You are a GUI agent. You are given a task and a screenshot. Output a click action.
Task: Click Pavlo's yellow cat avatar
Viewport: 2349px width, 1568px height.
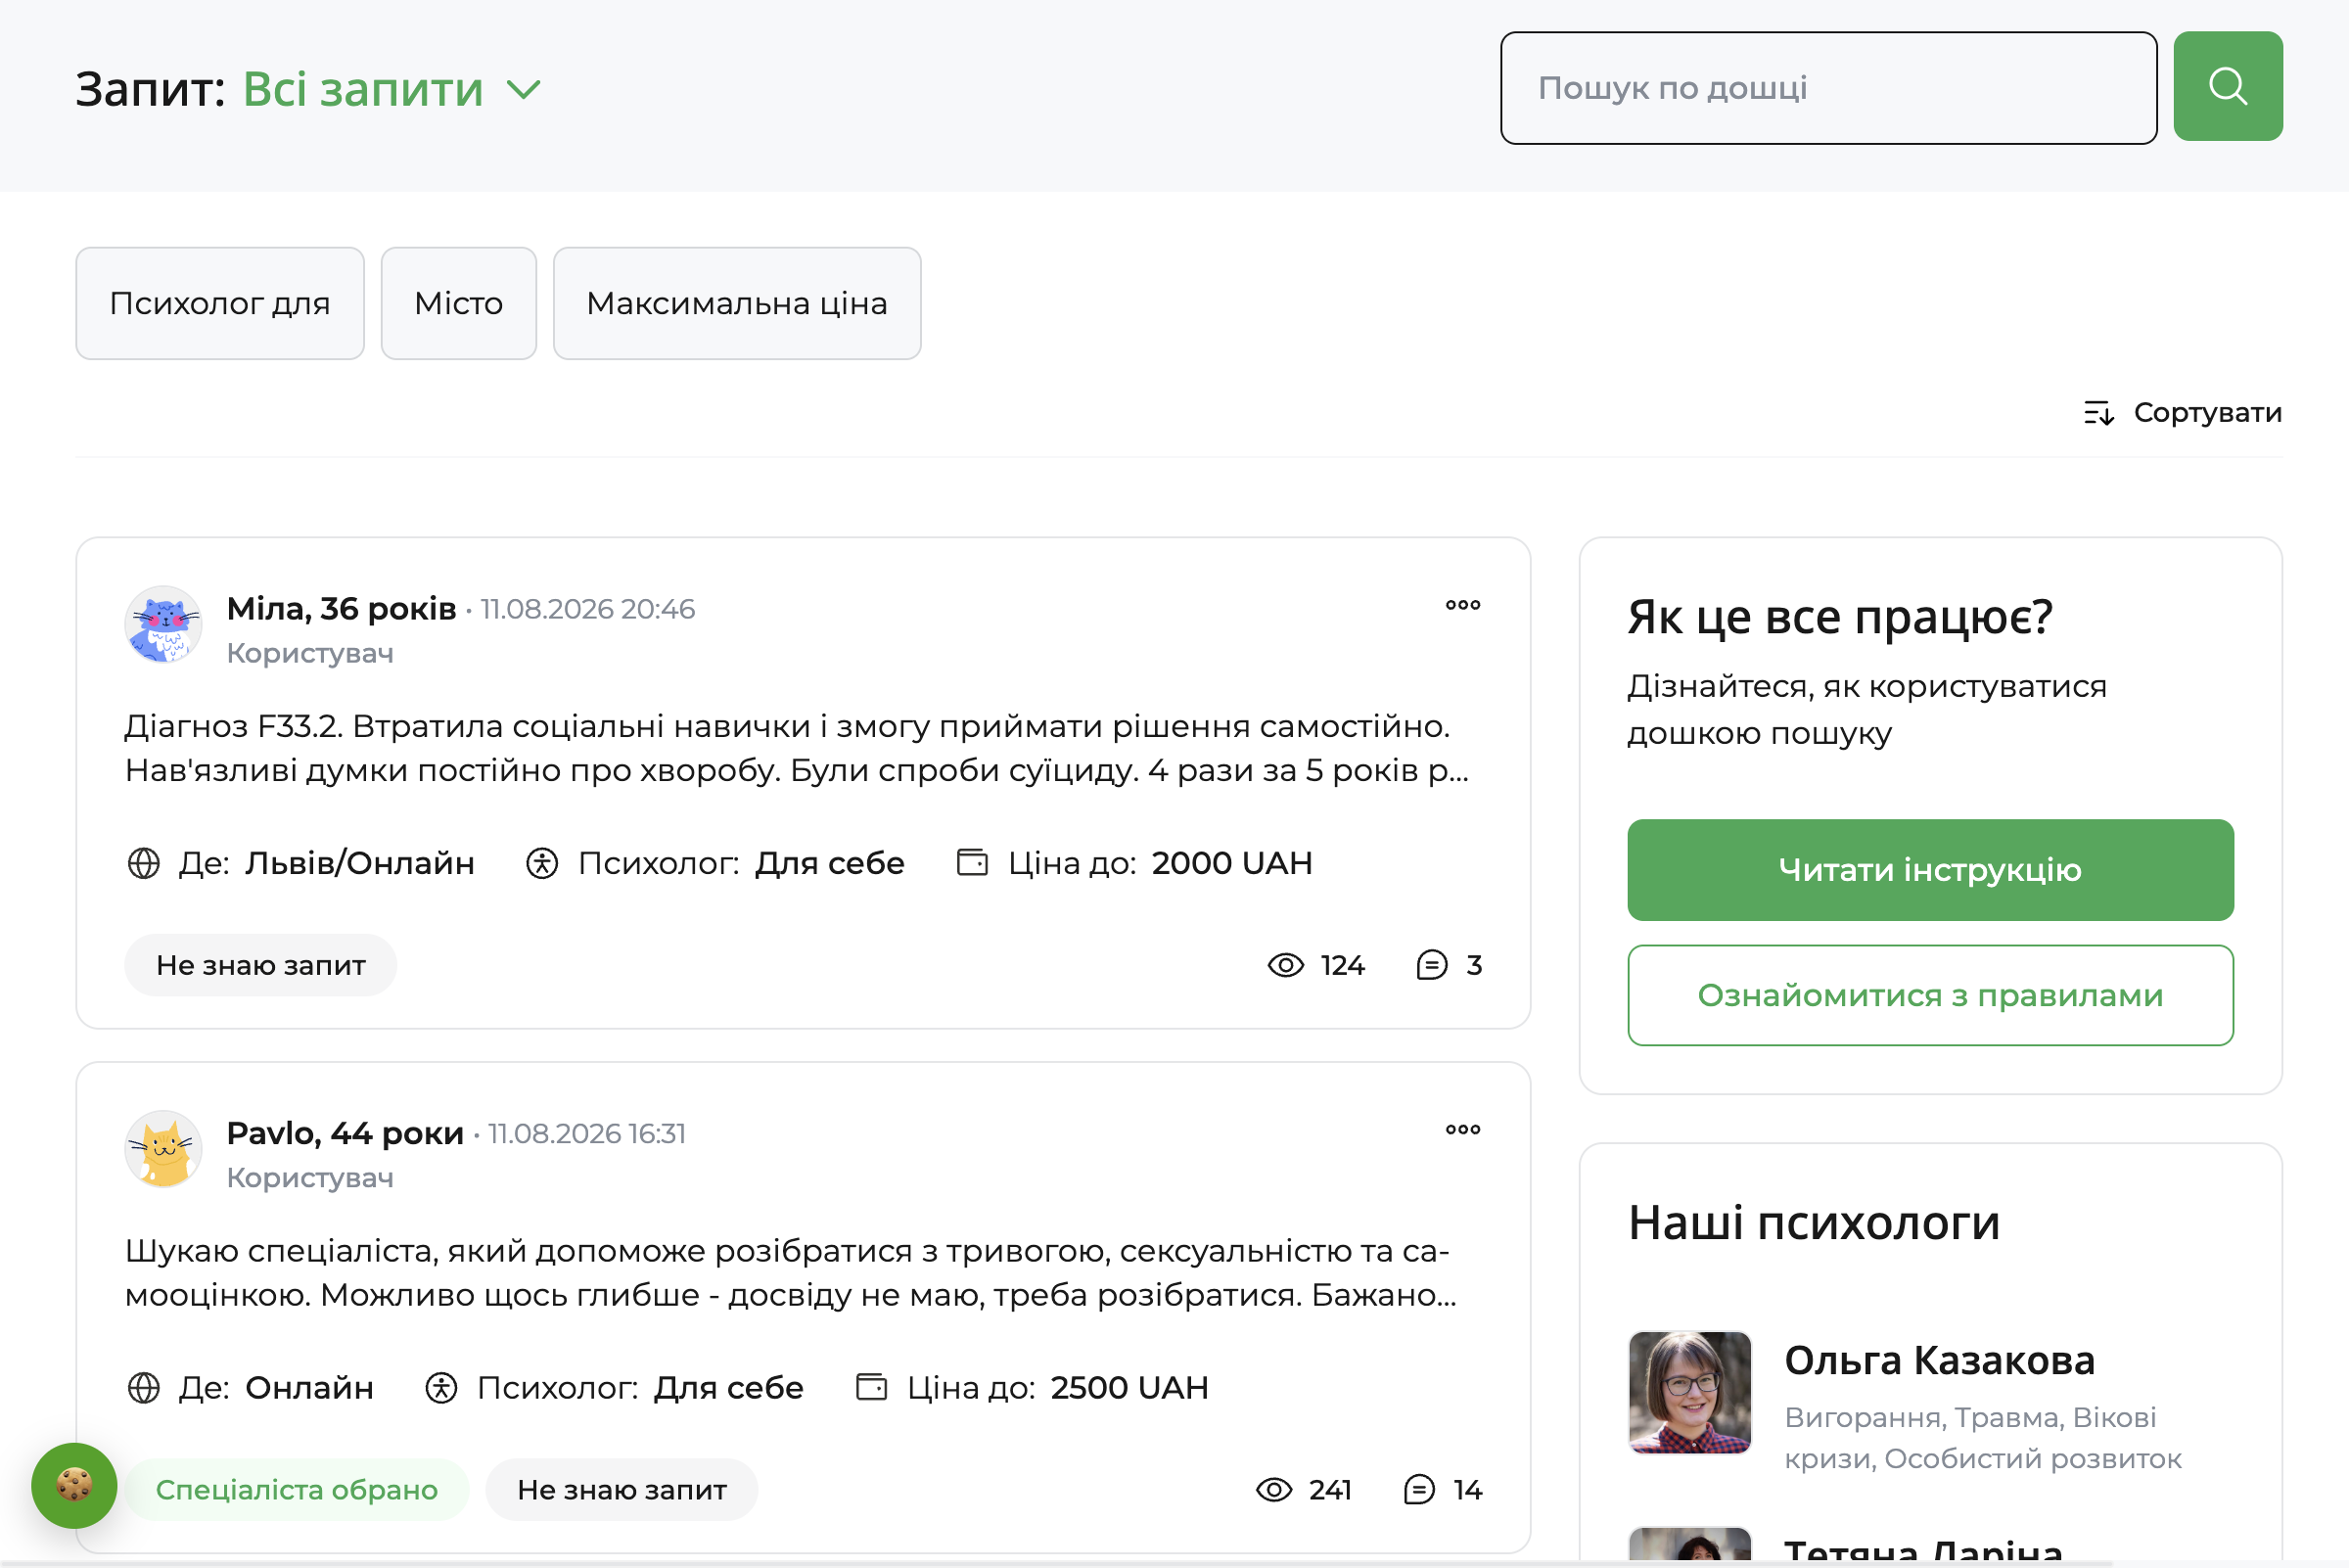(x=163, y=1149)
